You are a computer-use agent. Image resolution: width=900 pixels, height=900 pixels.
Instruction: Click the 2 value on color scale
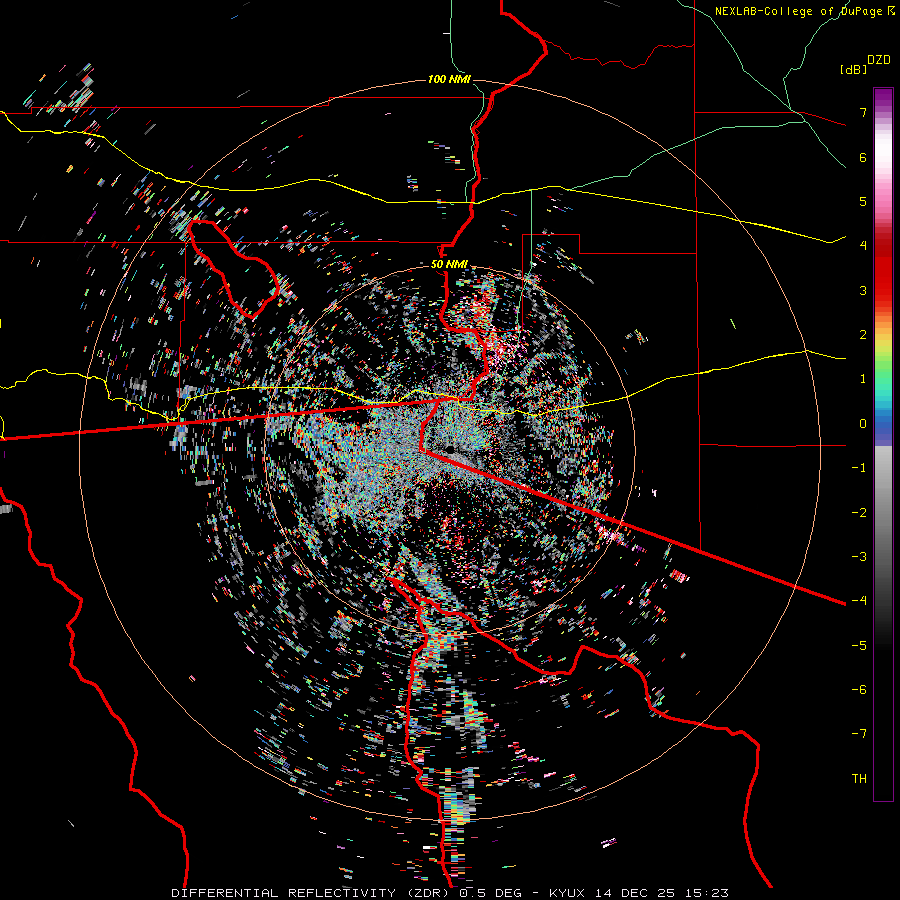tap(863, 335)
